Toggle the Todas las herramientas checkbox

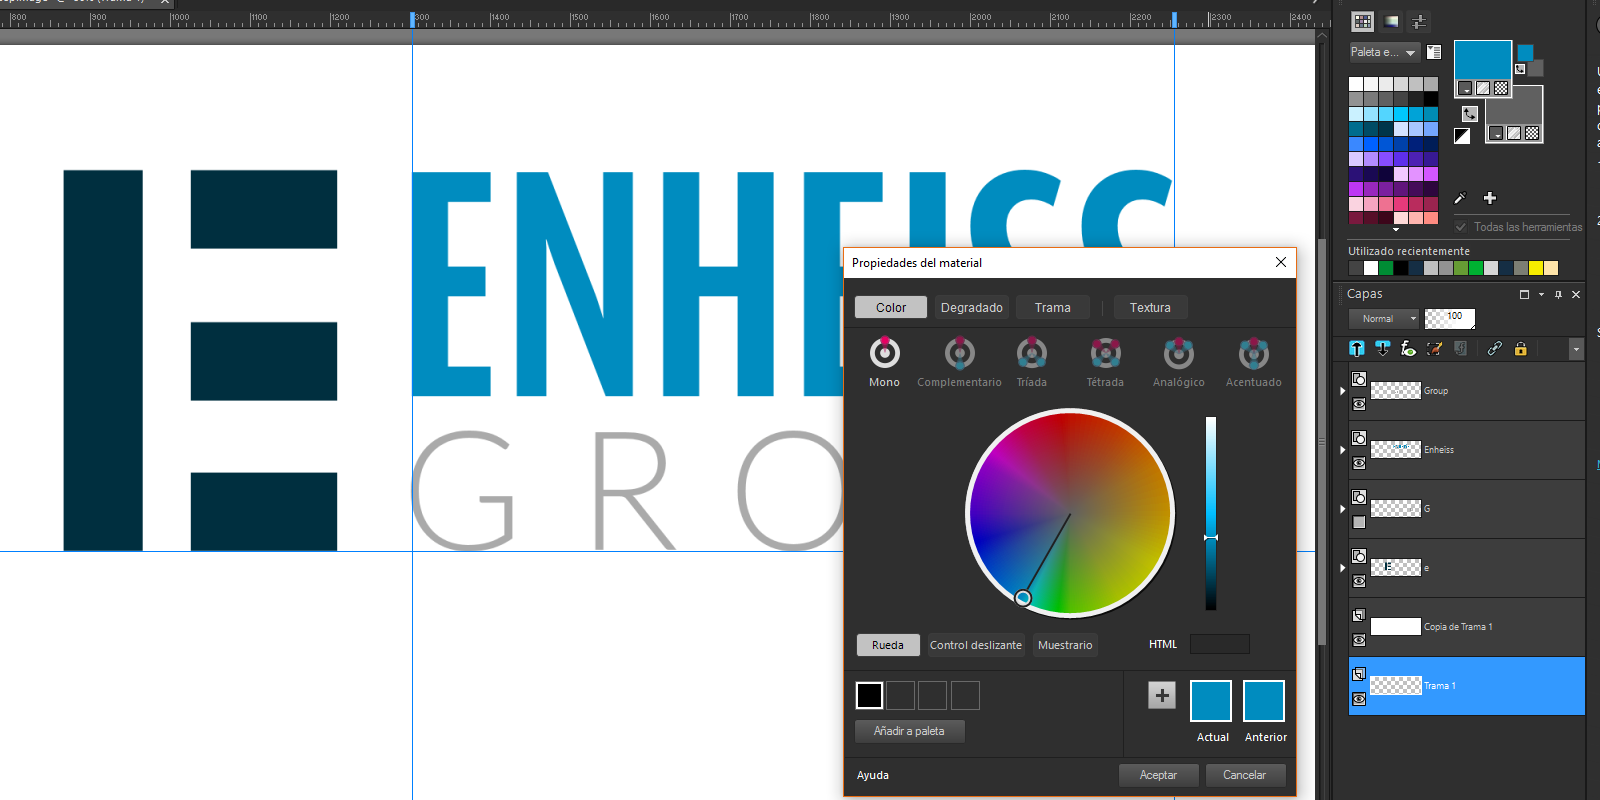1461,227
